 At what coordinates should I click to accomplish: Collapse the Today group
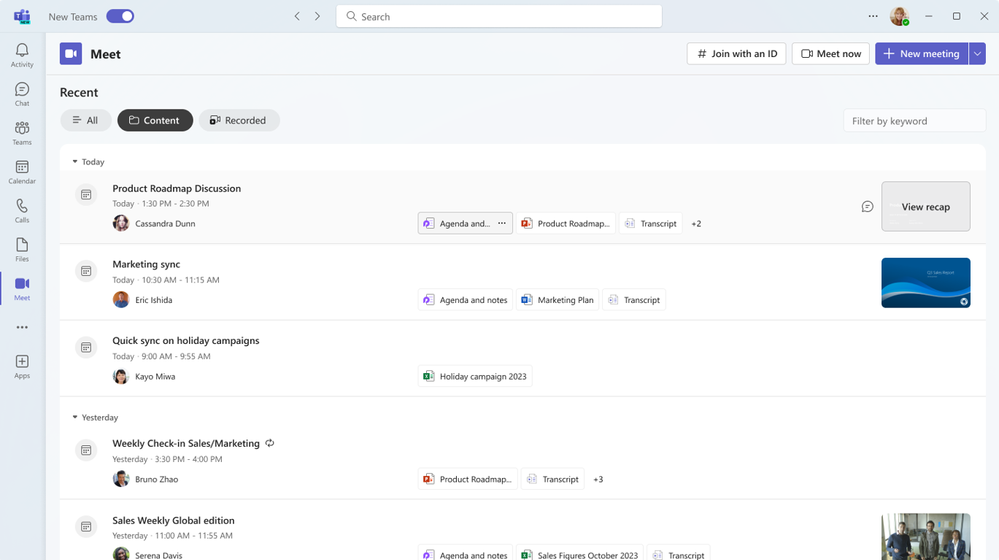click(x=75, y=162)
